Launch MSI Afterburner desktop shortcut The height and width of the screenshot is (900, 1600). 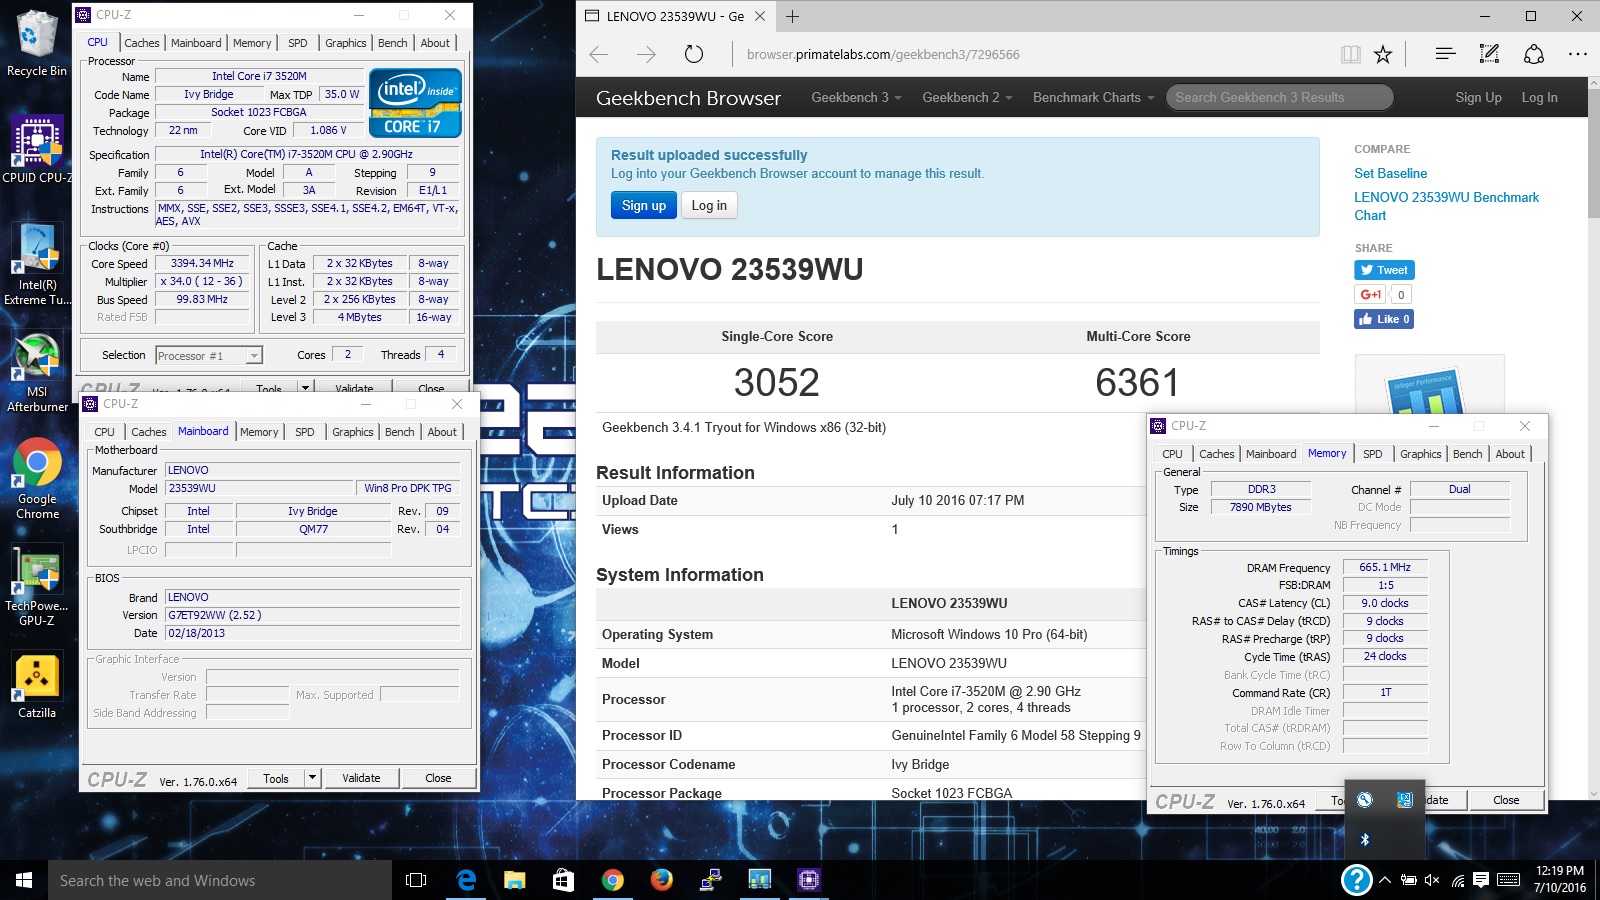(x=37, y=372)
